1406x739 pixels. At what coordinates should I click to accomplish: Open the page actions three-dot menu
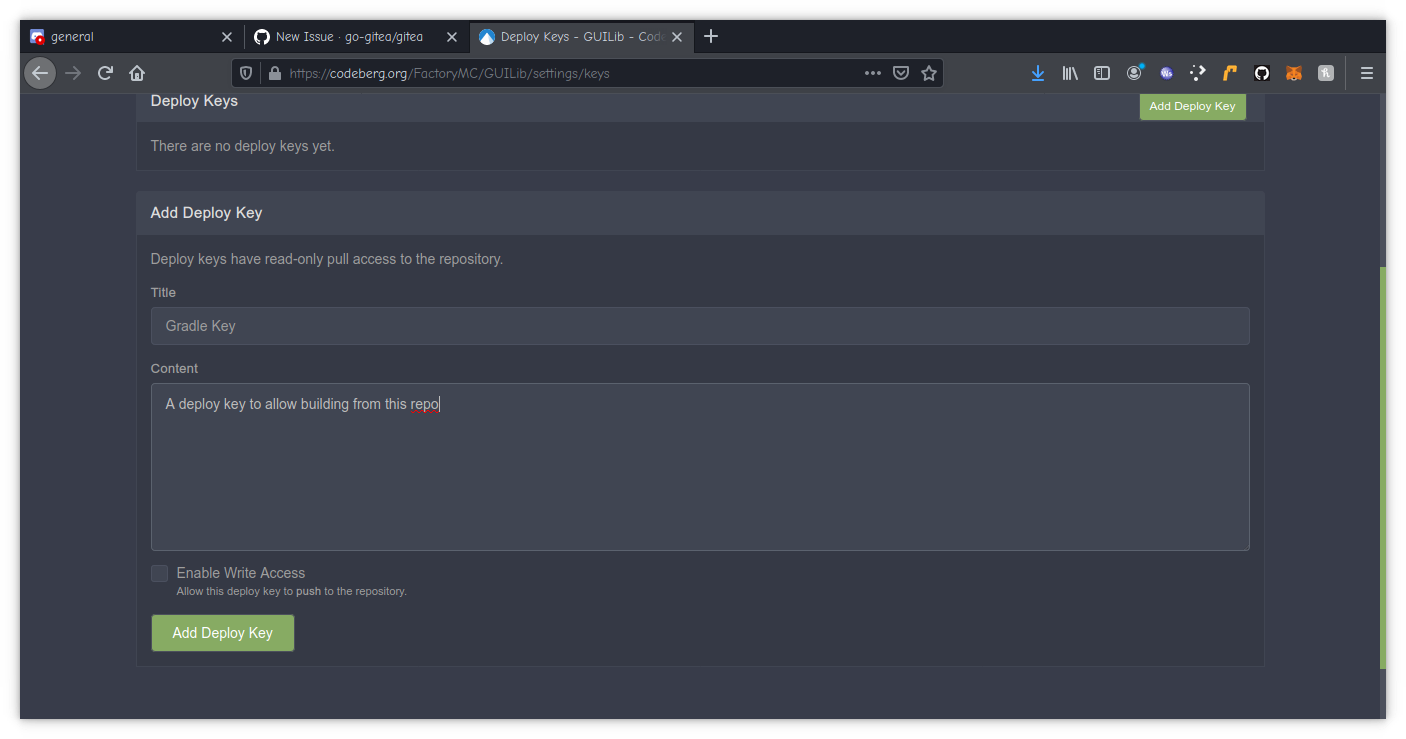[872, 72]
